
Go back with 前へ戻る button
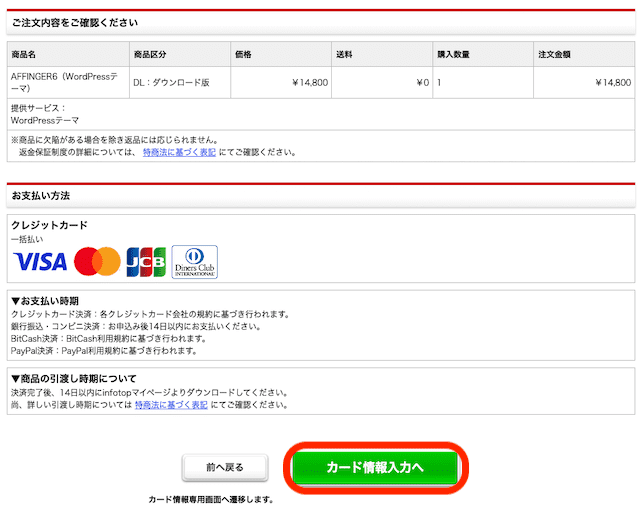tap(225, 467)
